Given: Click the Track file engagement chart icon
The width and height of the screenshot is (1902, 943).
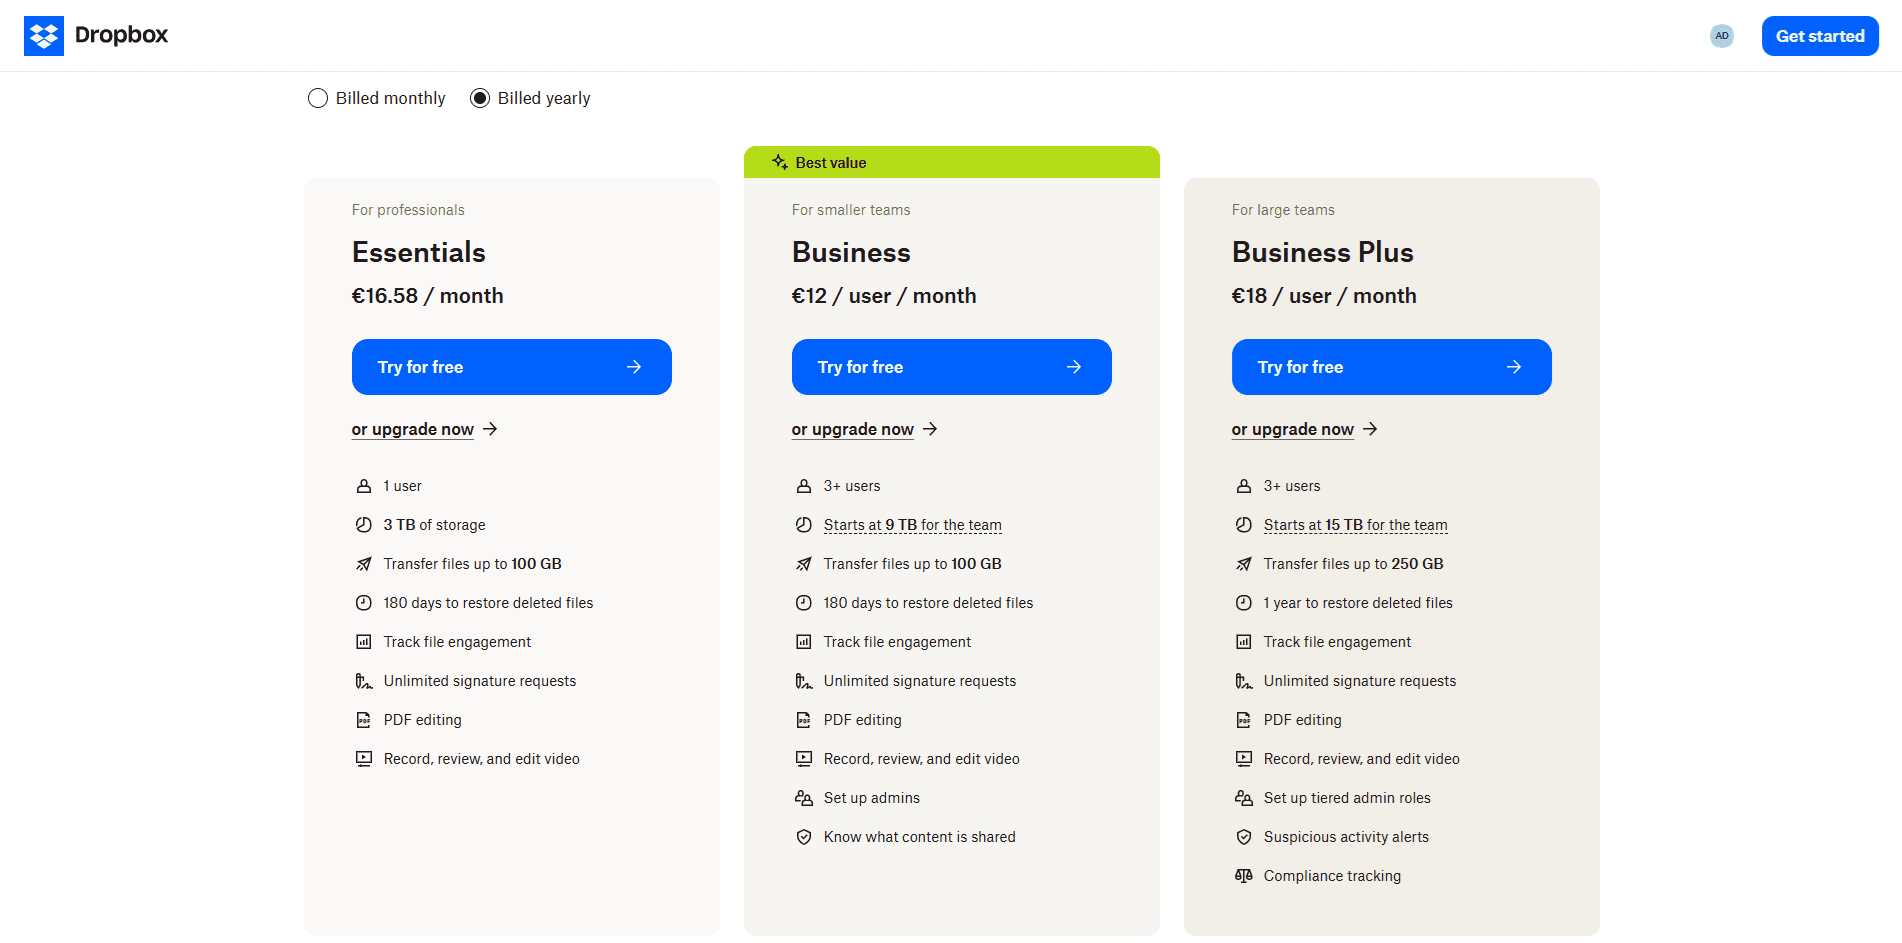Looking at the screenshot, I should click(x=365, y=641).
